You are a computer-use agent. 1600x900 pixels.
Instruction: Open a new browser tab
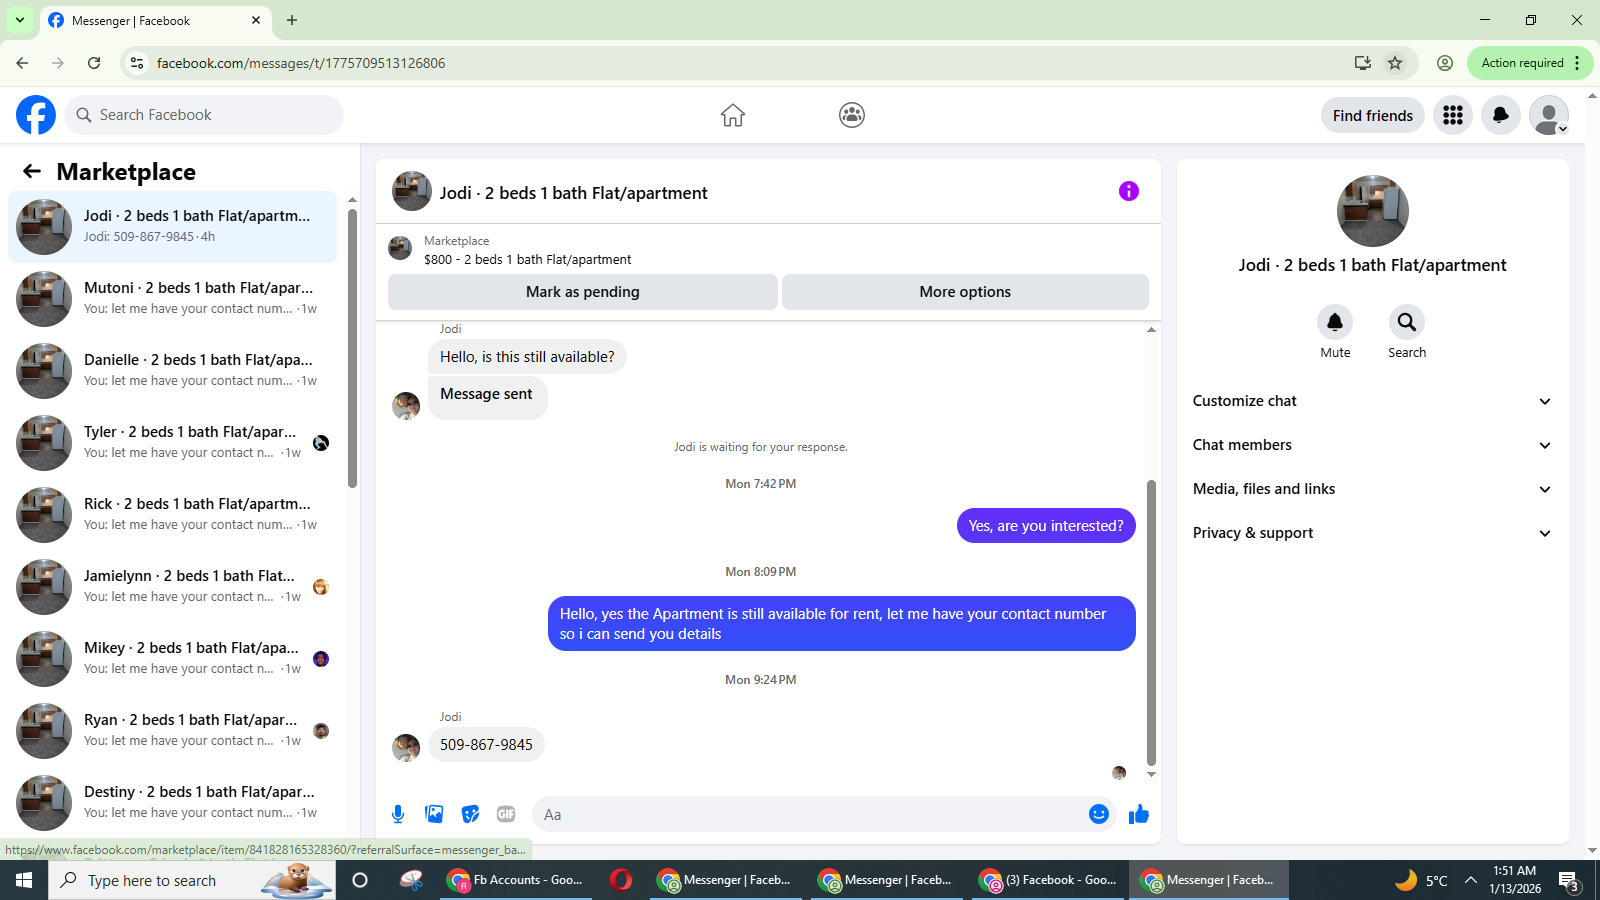coord(292,20)
